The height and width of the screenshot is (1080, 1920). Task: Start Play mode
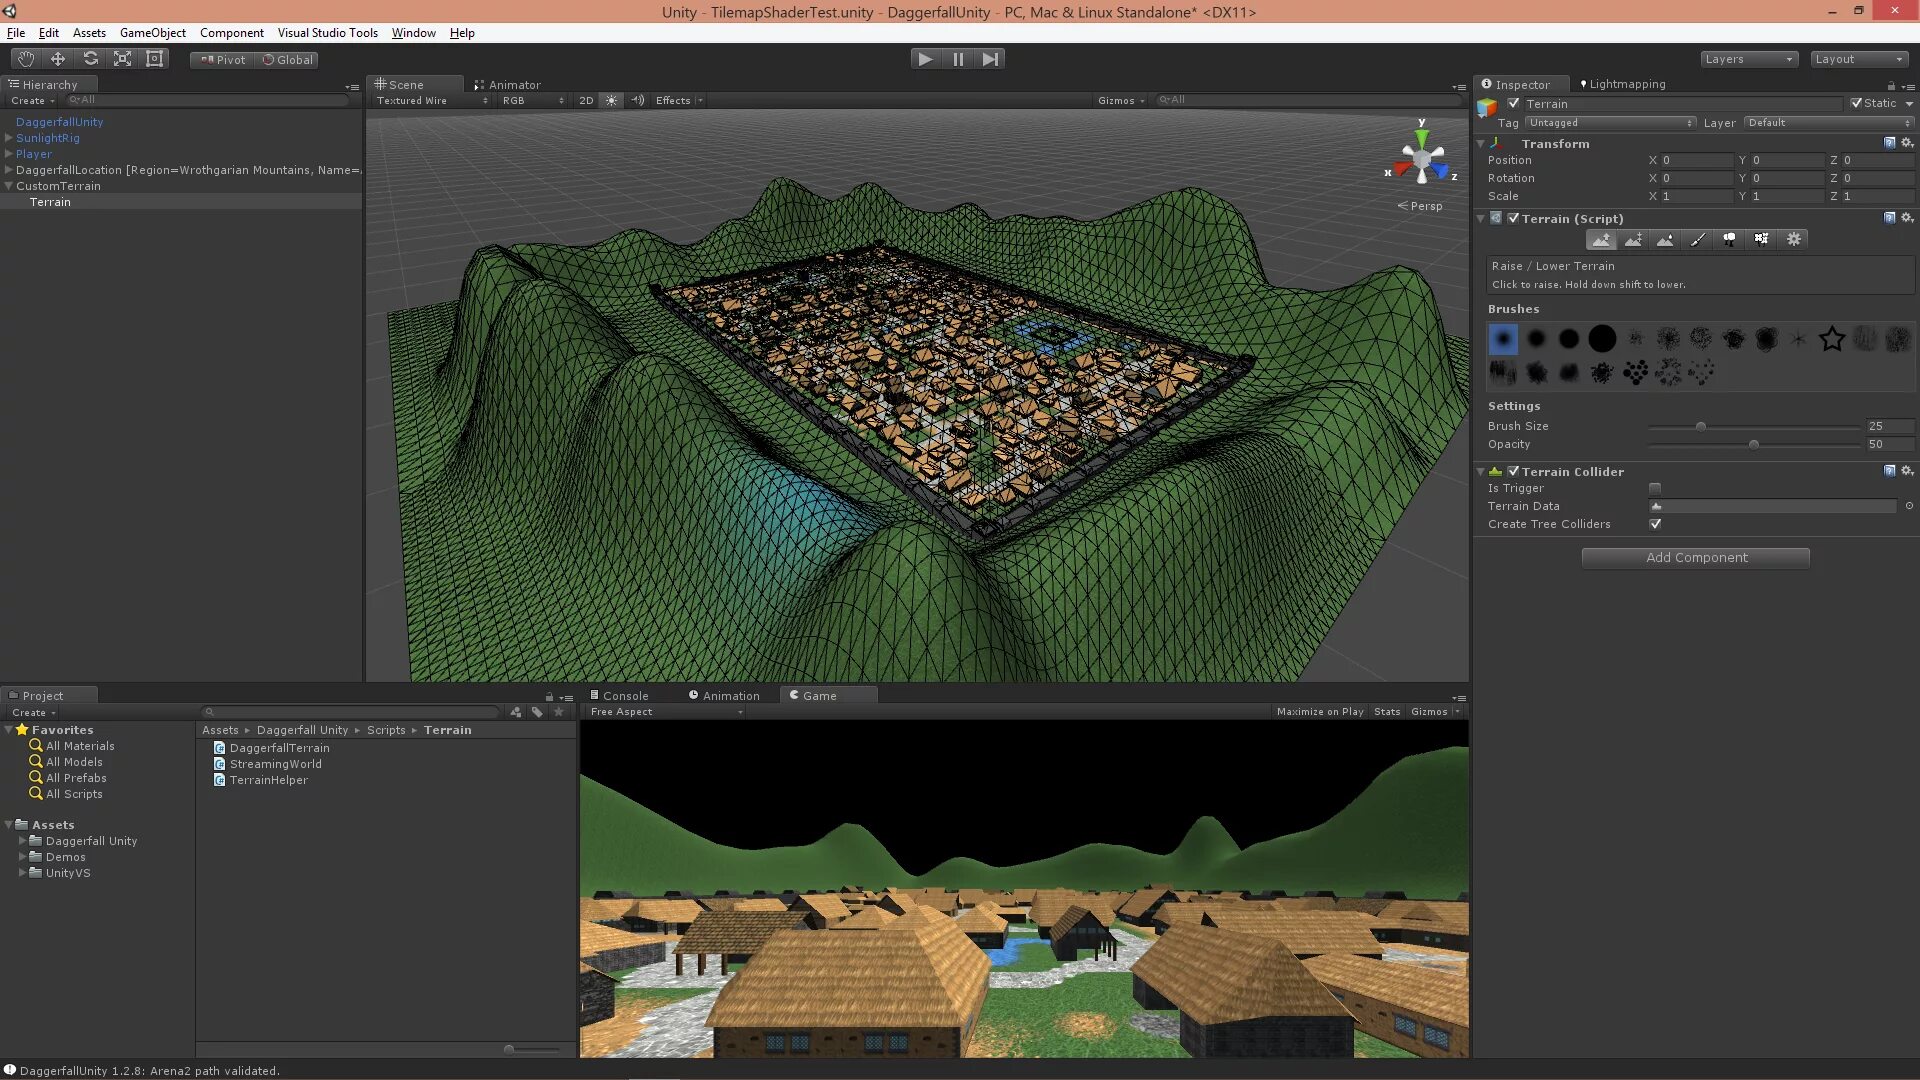tap(925, 59)
